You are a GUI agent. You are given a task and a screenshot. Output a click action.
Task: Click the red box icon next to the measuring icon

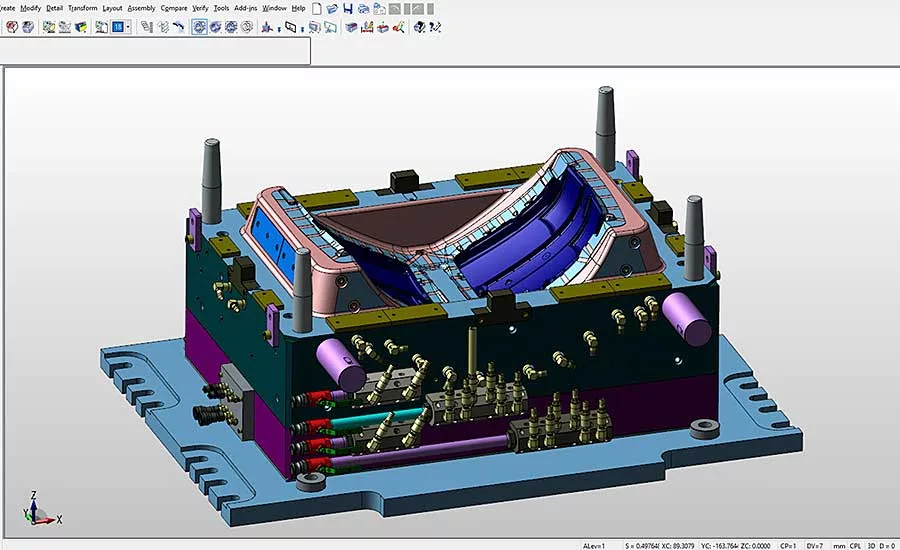(x=382, y=27)
